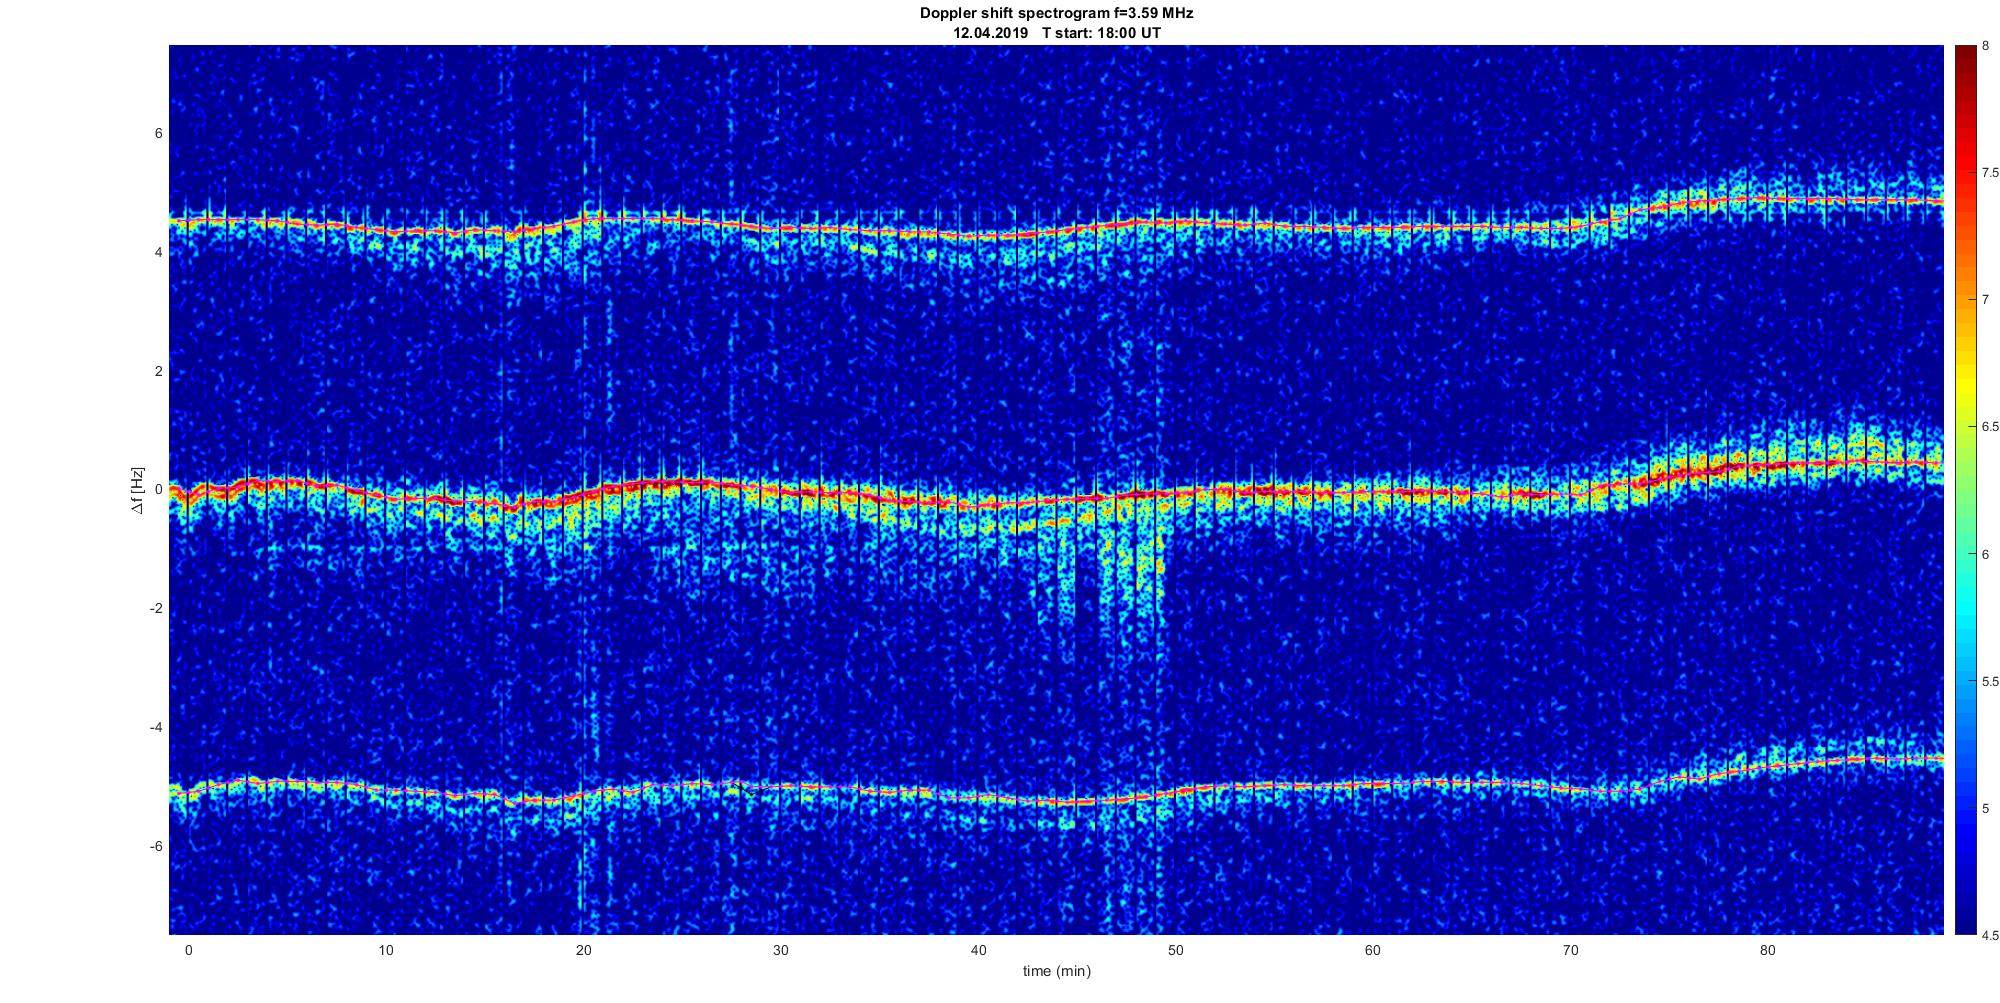The image size is (2000, 1003).
Task: Click the x-axis tick label '50'
Action: click(x=1176, y=950)
